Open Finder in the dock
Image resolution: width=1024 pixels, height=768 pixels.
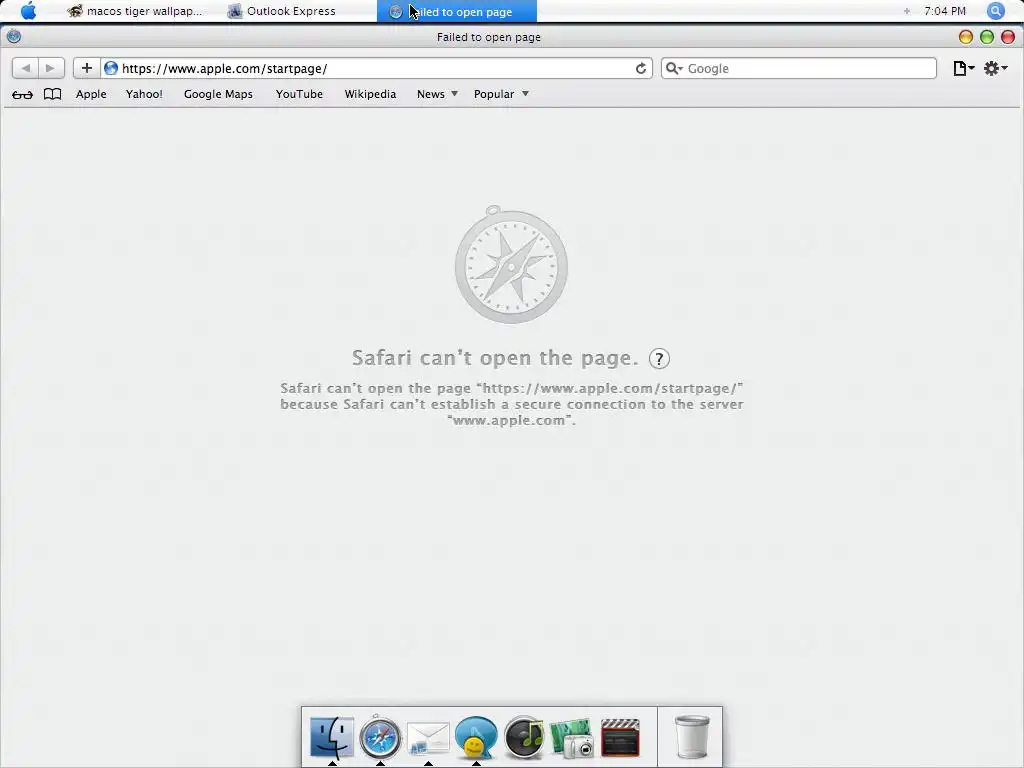tap(332, 737)
